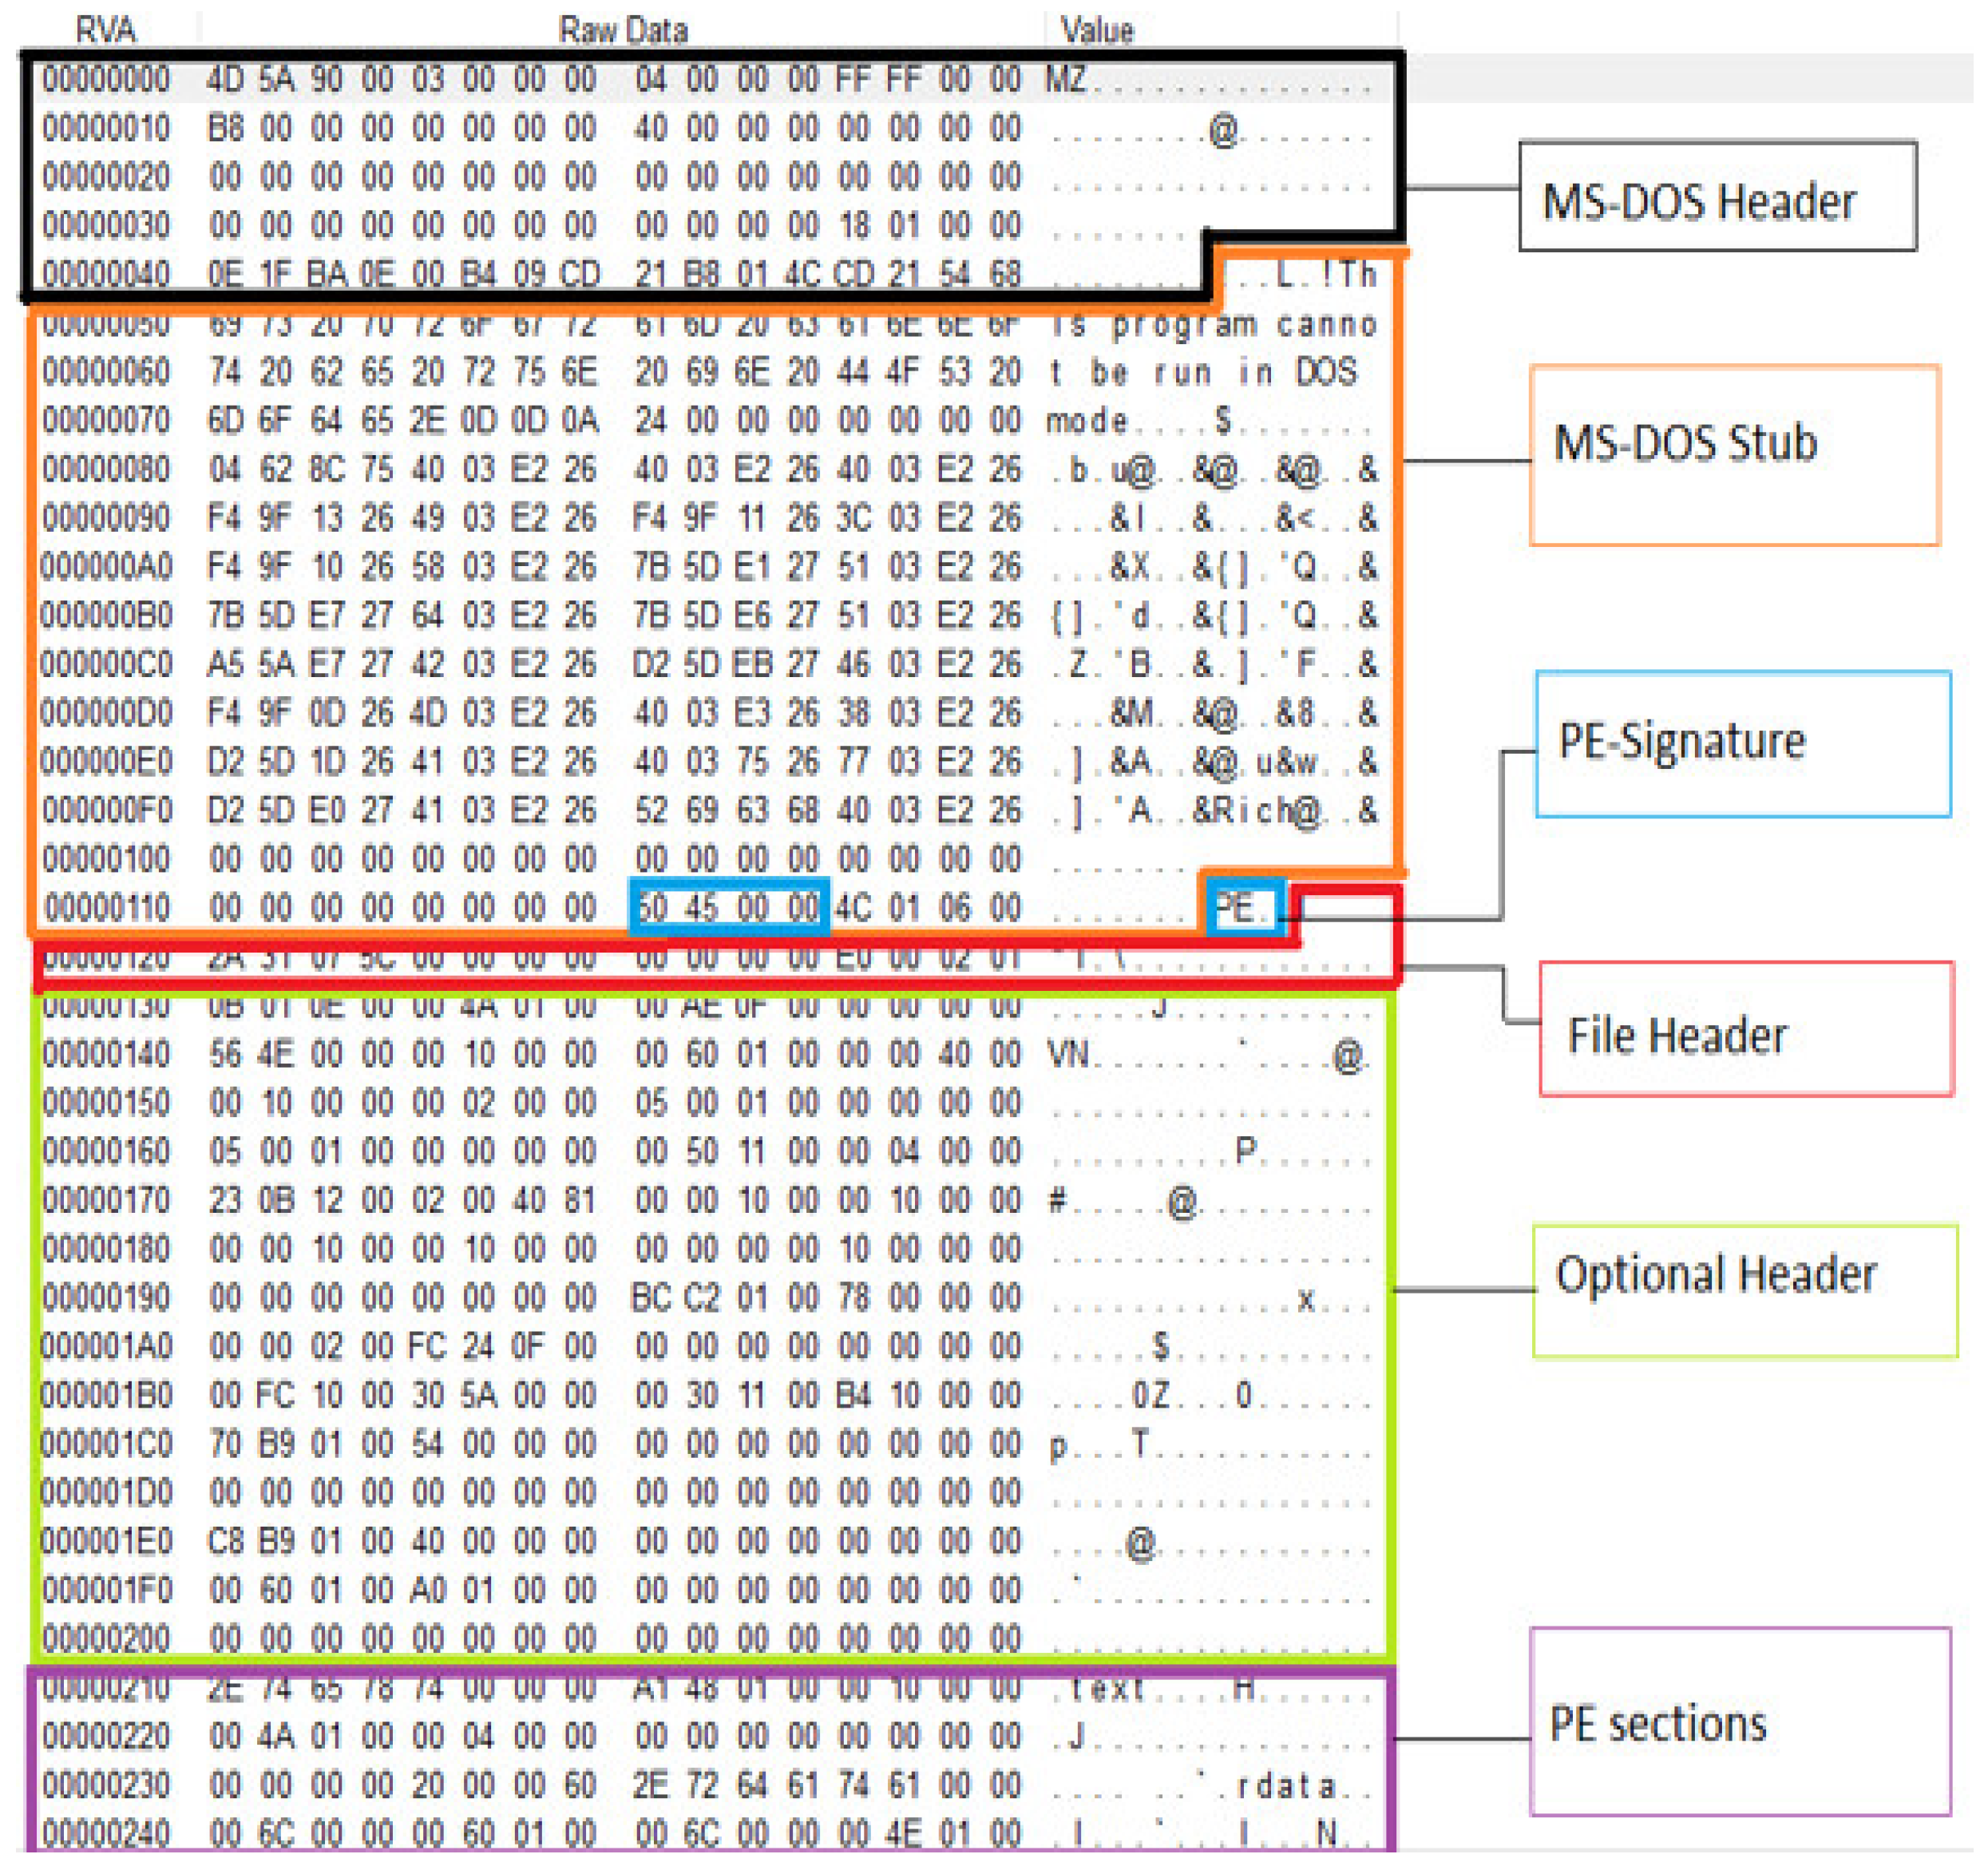This screenshot has height=1866, width=1988.
Task: Click the '.rdata' text in Value column
Action: [x=1285, y=1785]
